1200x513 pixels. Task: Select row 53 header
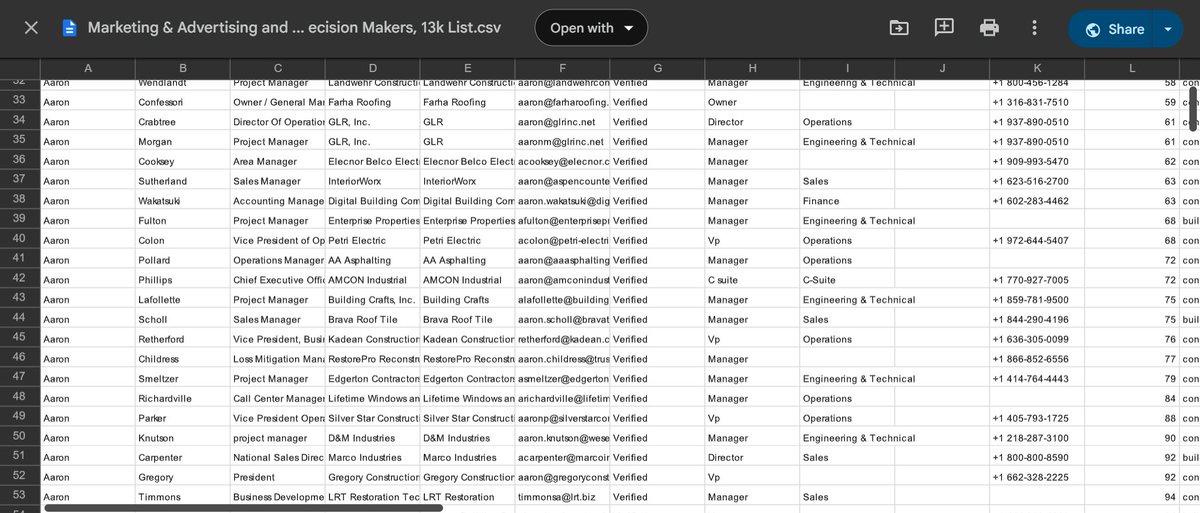point(20,497)
